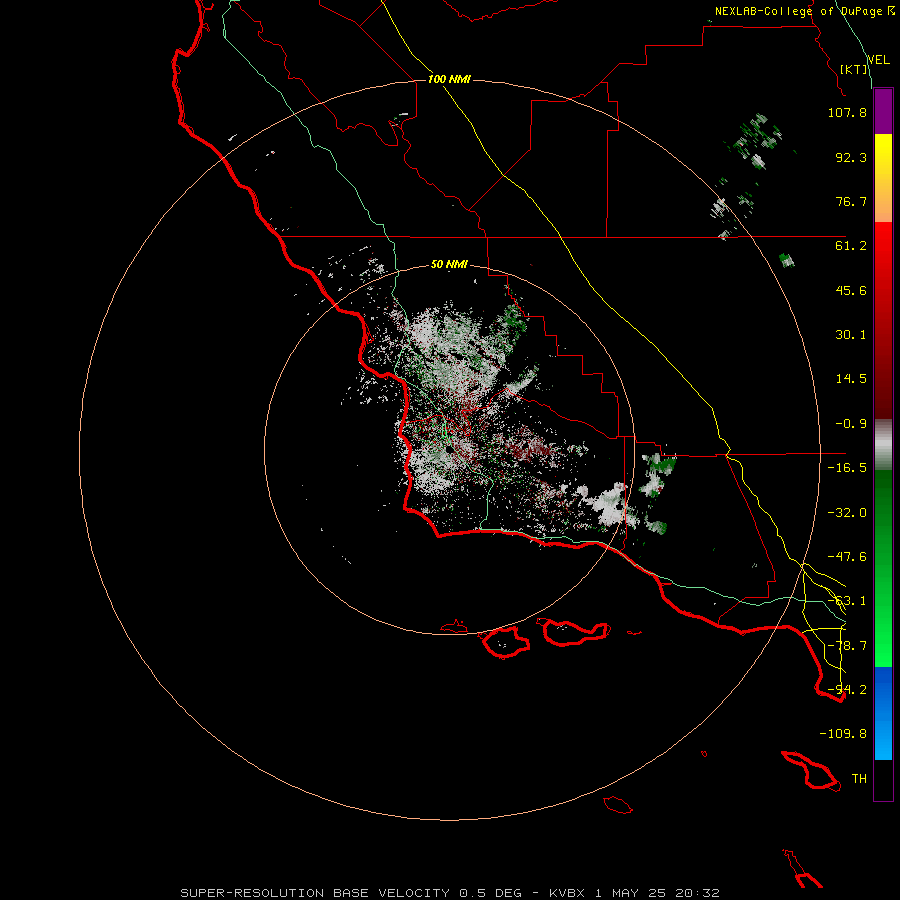Click the VEL legend title
Screen dimensions: 900x900
pyautogui.click(x=878, y=60)
